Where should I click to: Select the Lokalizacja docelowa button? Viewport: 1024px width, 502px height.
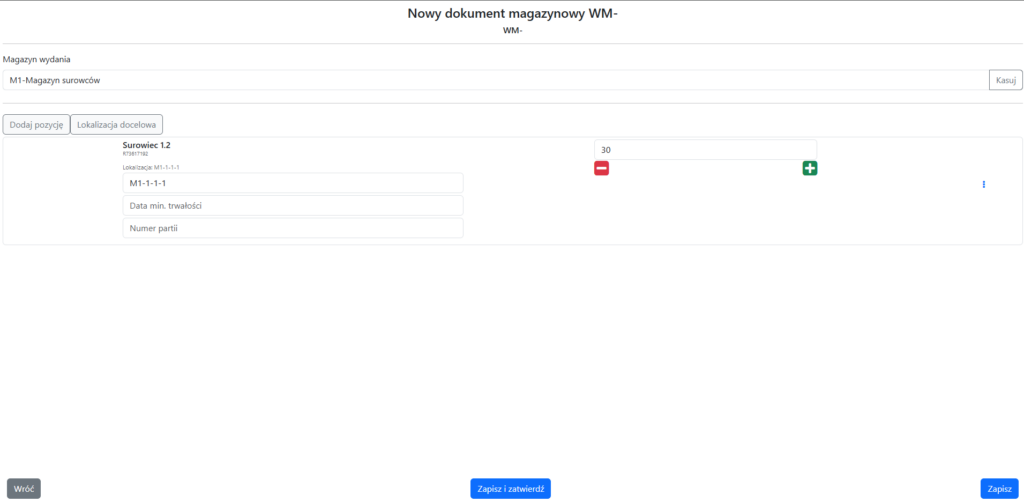pyautogui.click(x=116, y=124)
